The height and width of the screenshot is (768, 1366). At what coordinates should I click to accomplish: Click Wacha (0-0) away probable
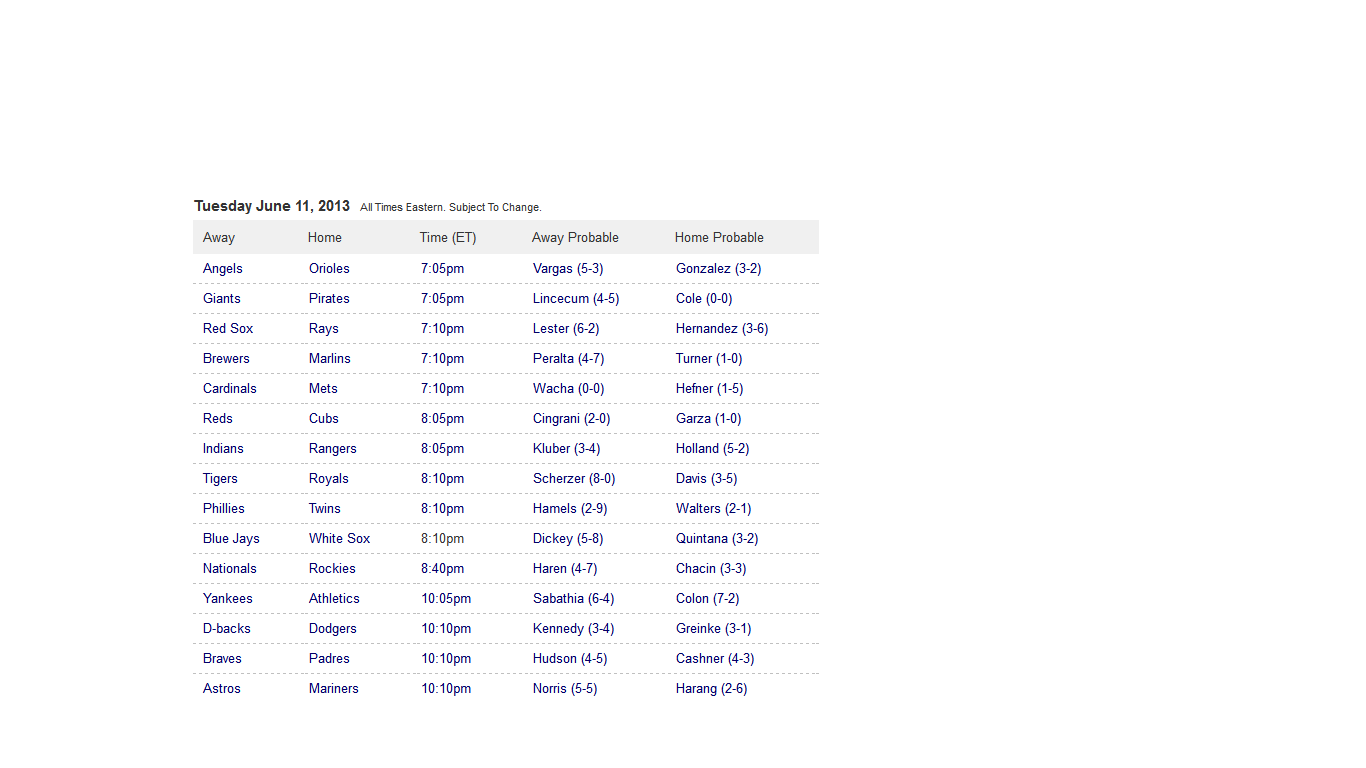tap(568, 388)
